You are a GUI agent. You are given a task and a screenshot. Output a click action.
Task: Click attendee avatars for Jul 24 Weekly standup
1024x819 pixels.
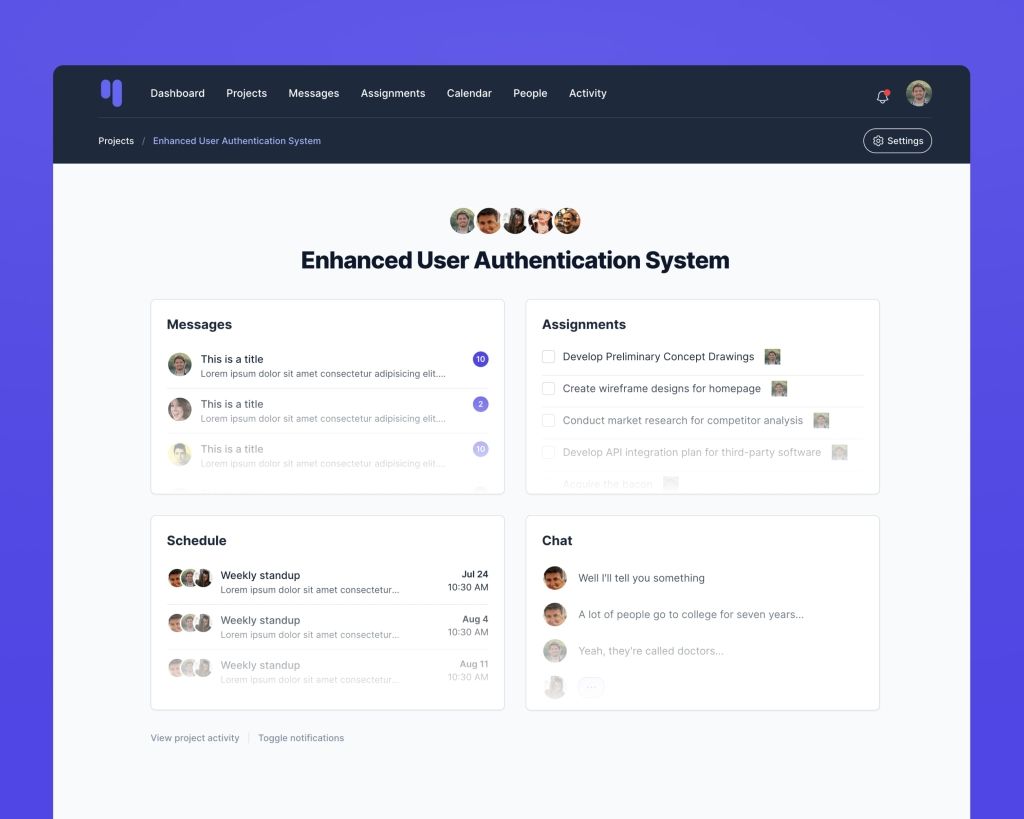tap(190, 578)
